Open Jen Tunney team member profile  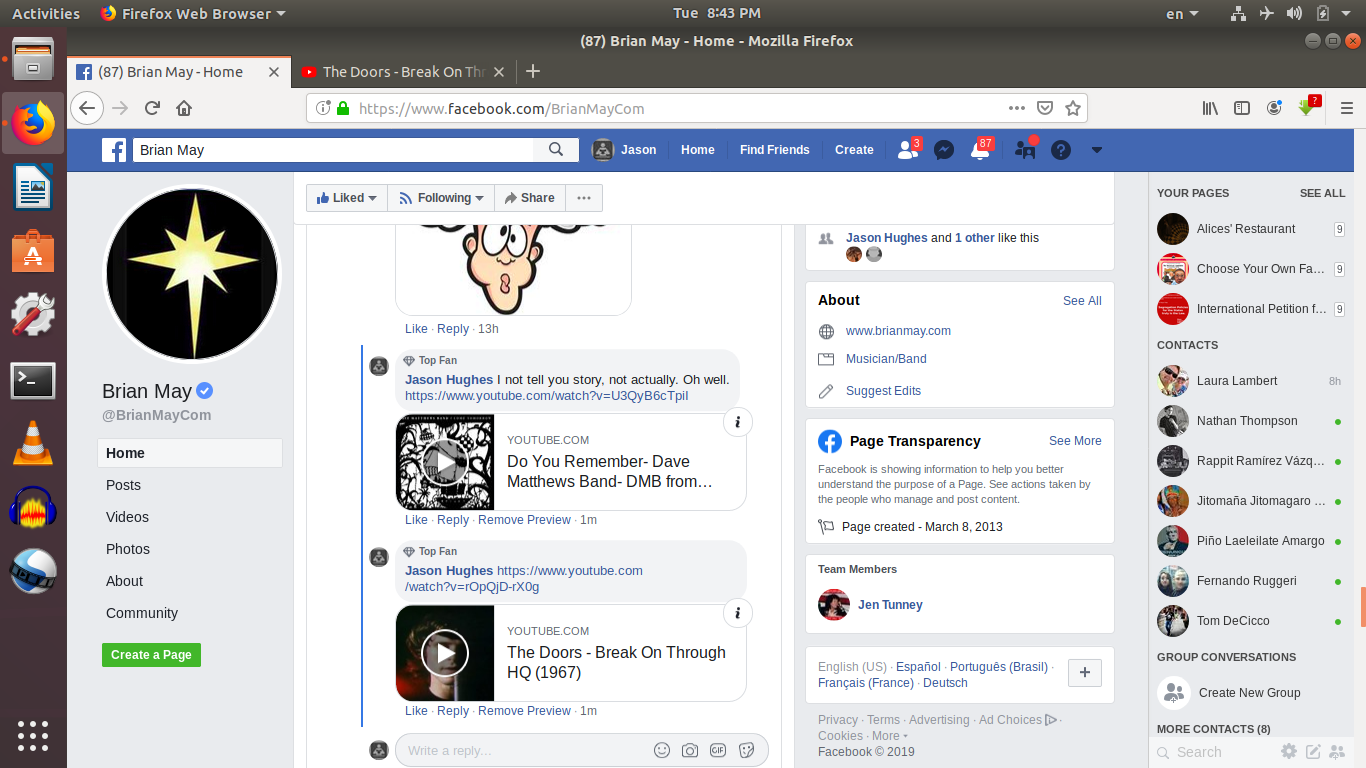pos(890,605)
